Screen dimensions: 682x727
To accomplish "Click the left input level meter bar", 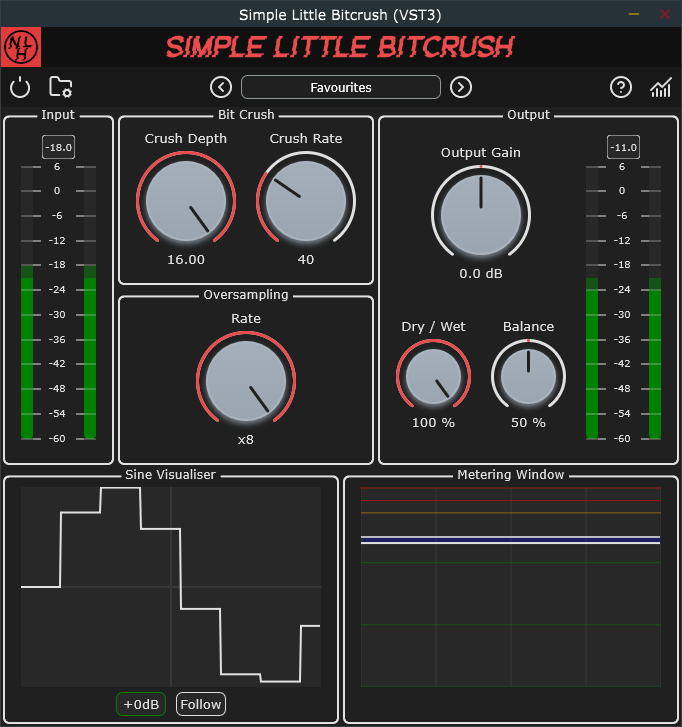I will 27,302.
